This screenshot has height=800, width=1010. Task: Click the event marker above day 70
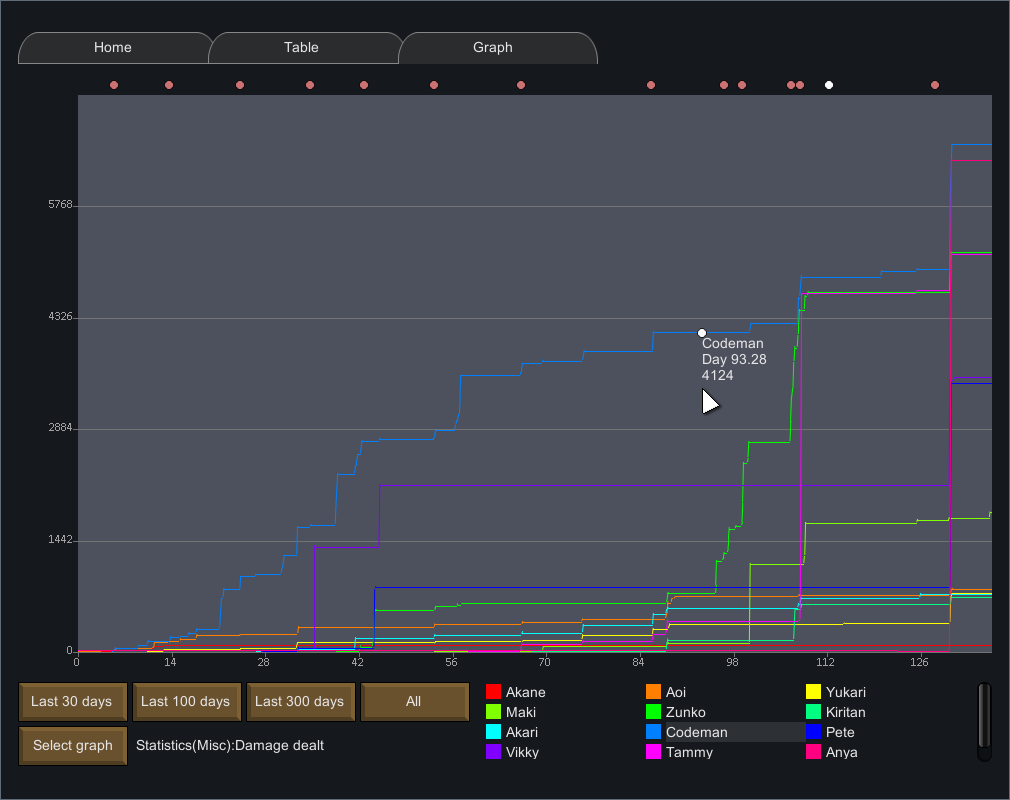pos(521,85)
